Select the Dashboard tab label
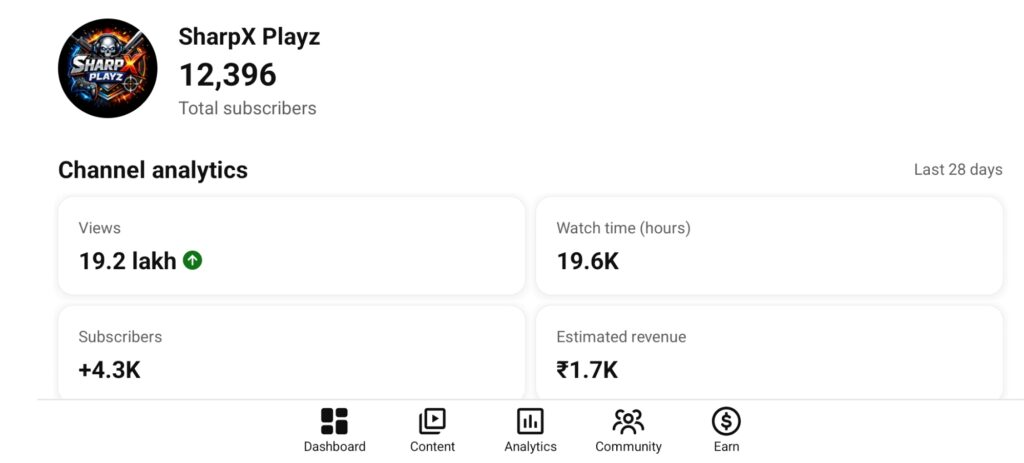The height and width of the screenshot is (463, 1024). tap(334, 447)
